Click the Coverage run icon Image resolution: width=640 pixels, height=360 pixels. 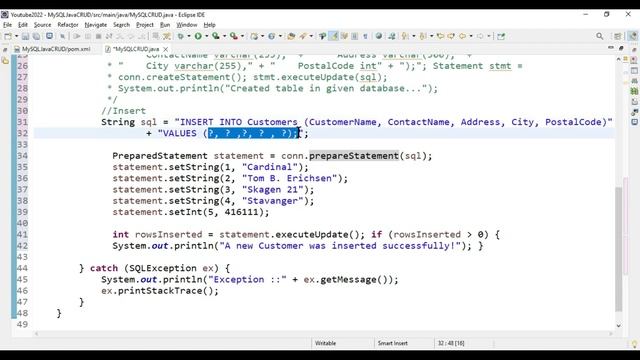pos(216,36)
